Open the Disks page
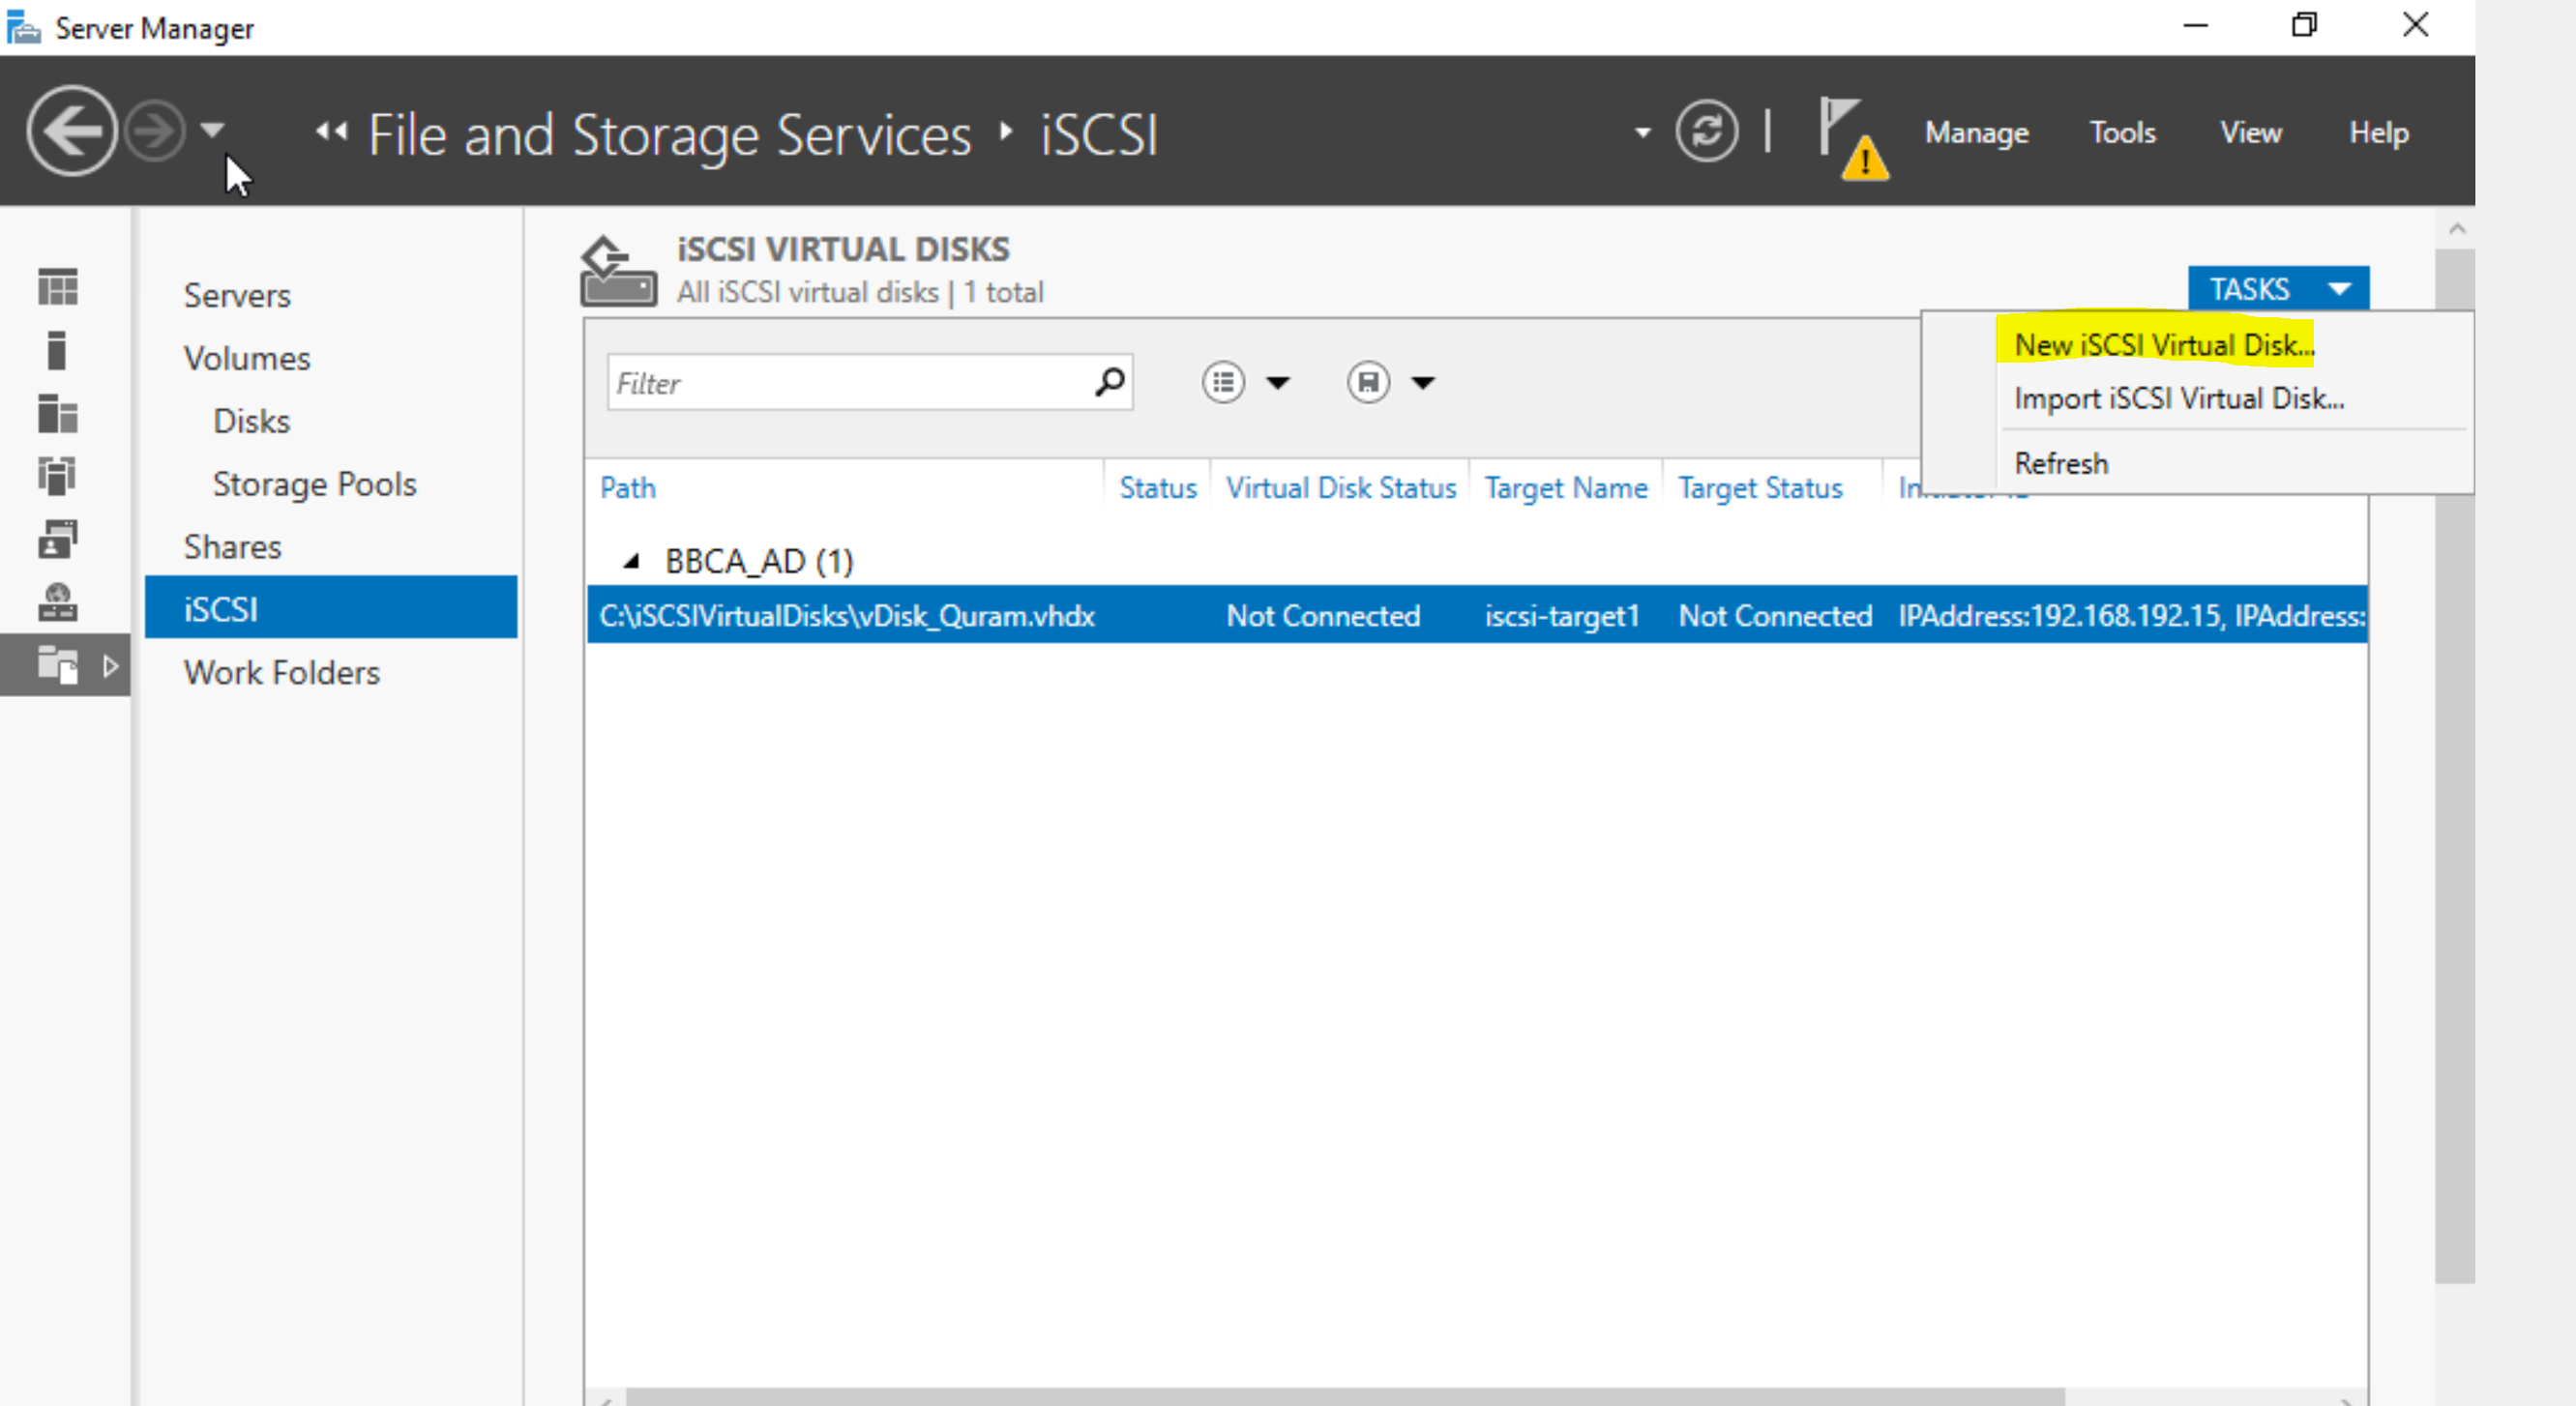The height and width of the screenshot is (1406, 2576). [251, 421]
